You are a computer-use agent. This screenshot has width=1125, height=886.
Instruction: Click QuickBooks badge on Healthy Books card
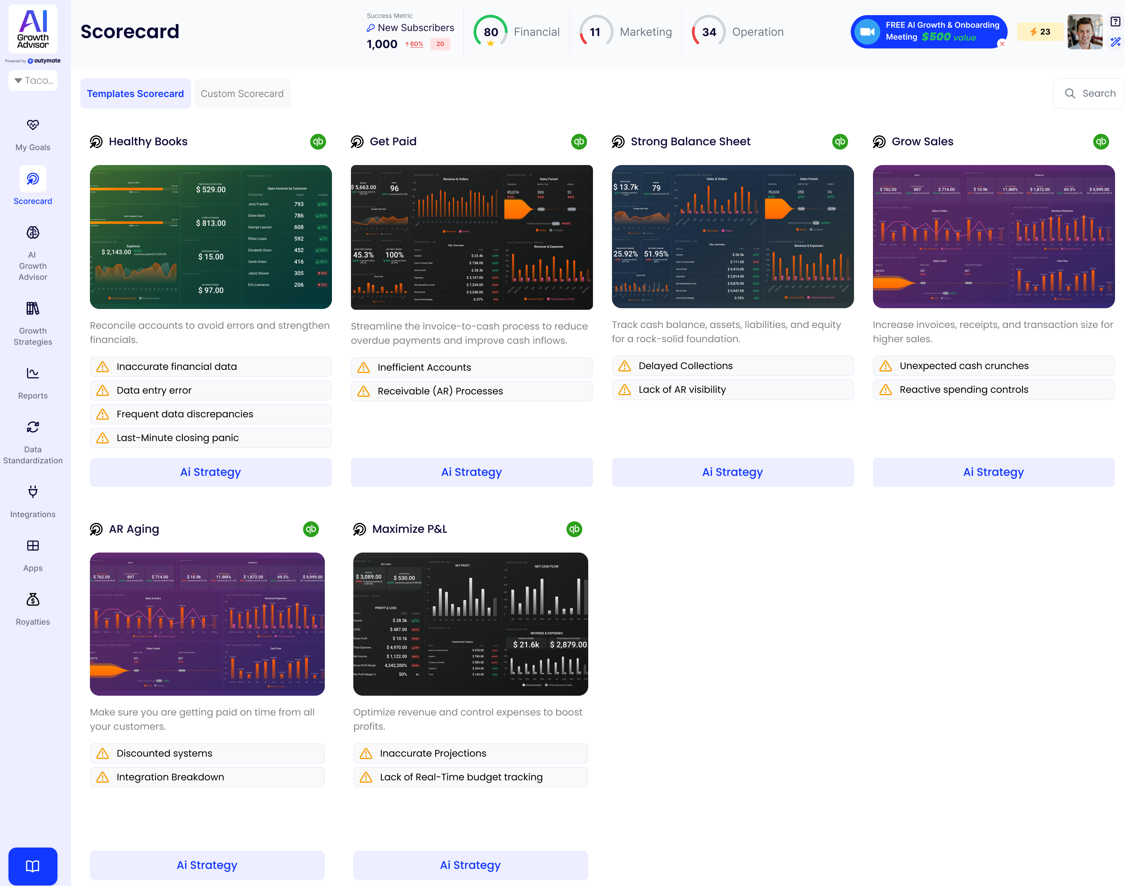point(318,142)
